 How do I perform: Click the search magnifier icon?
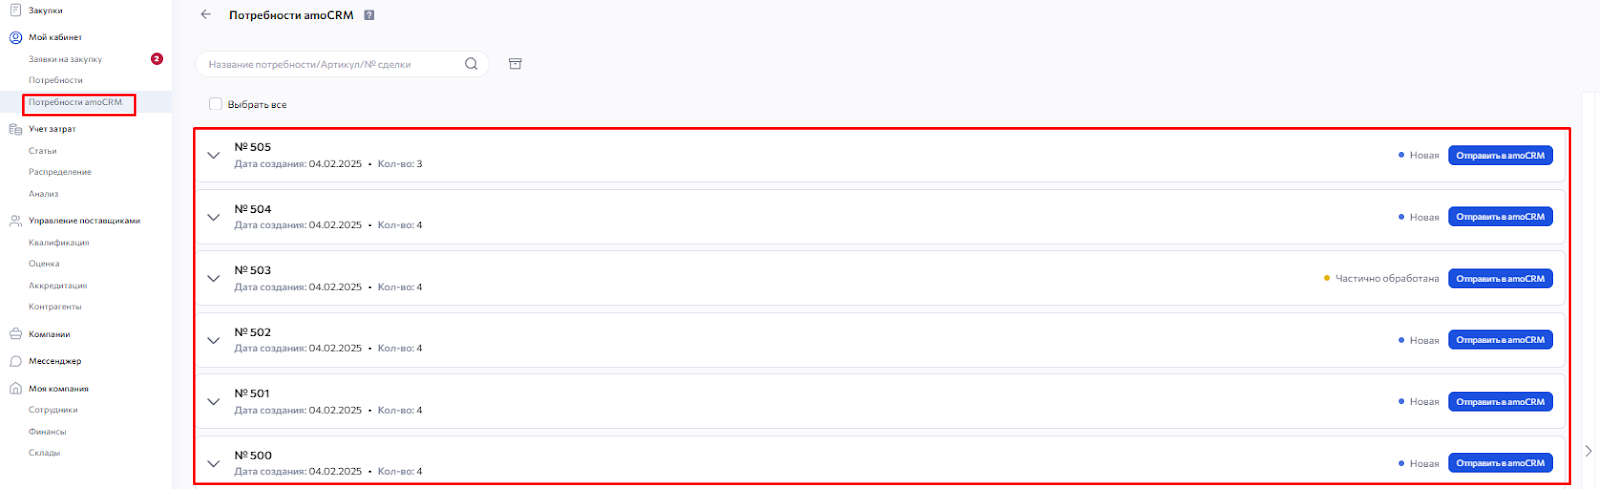coord(471,64)
